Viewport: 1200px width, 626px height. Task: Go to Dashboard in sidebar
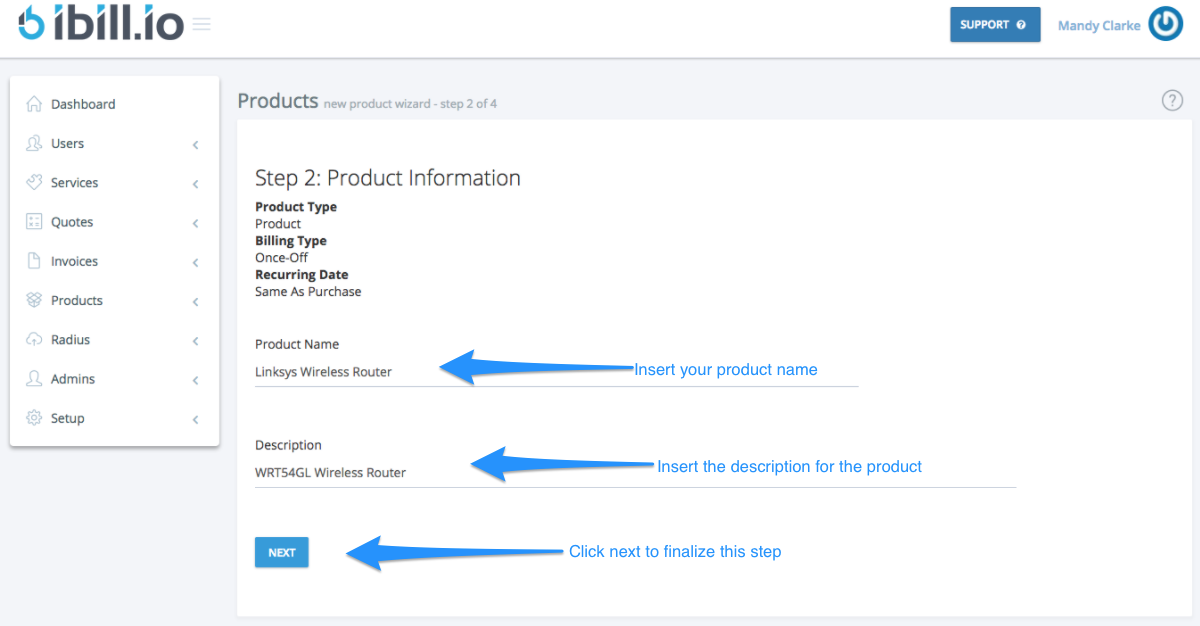(83, 104)
